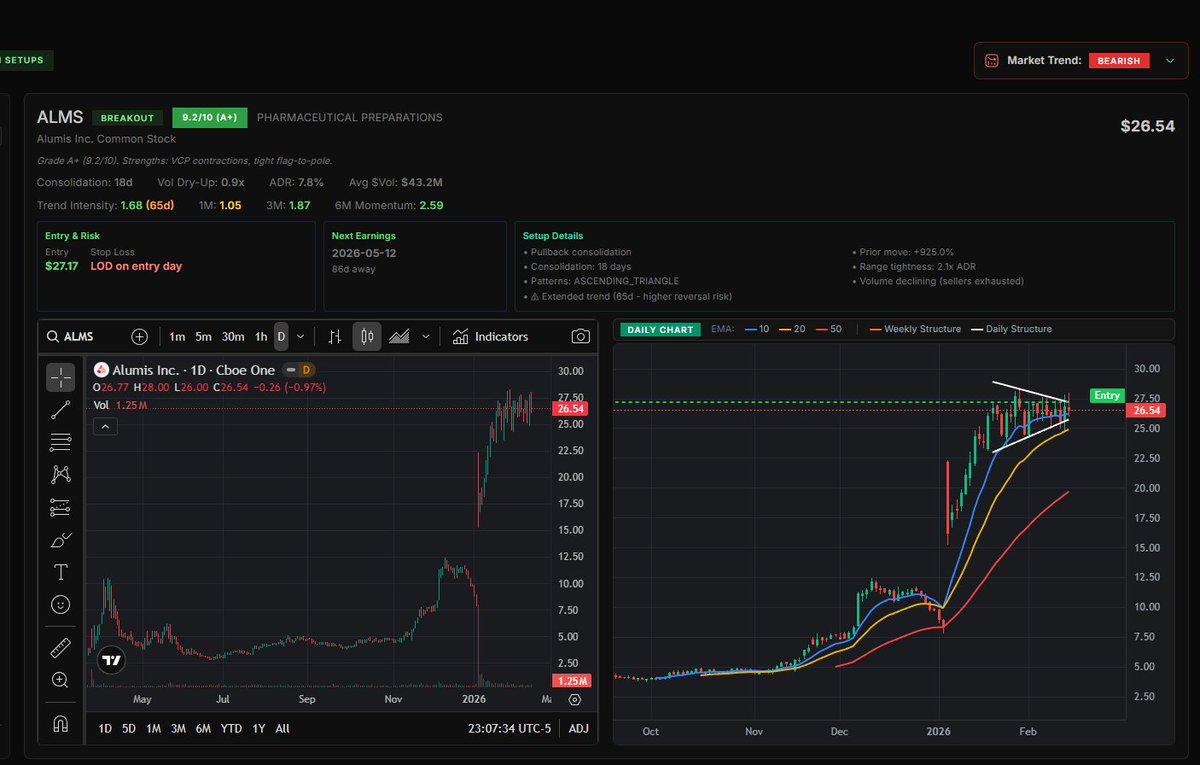Click the PHARMACEUTICAL PREPARATIONS label
Screen dimensions: 1200x765
[349, 117]
